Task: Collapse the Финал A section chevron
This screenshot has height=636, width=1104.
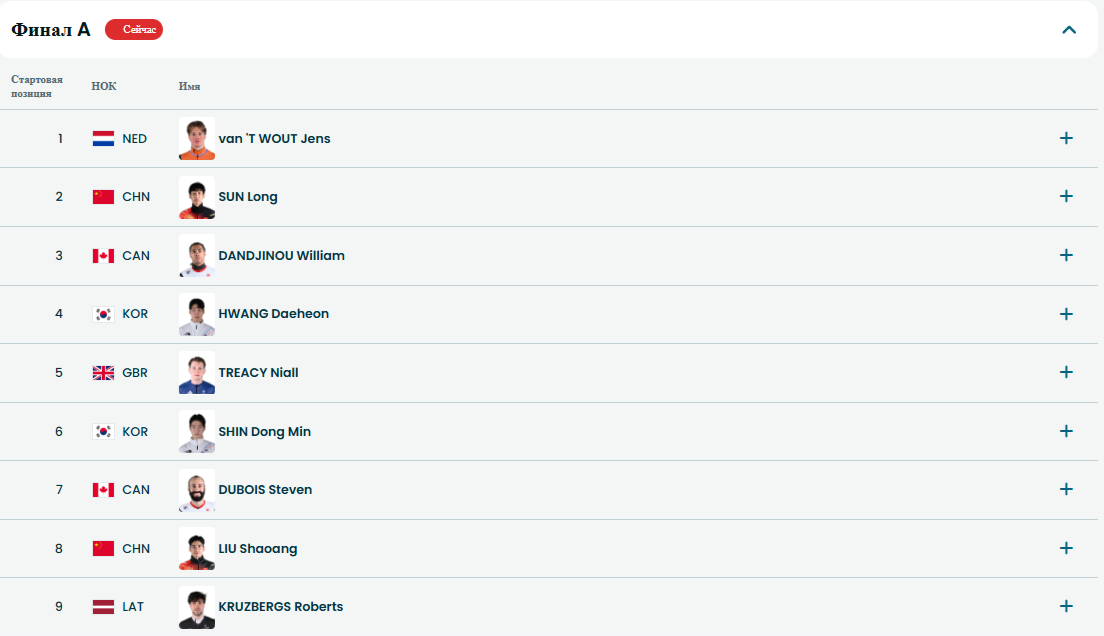Action: 1068,30
